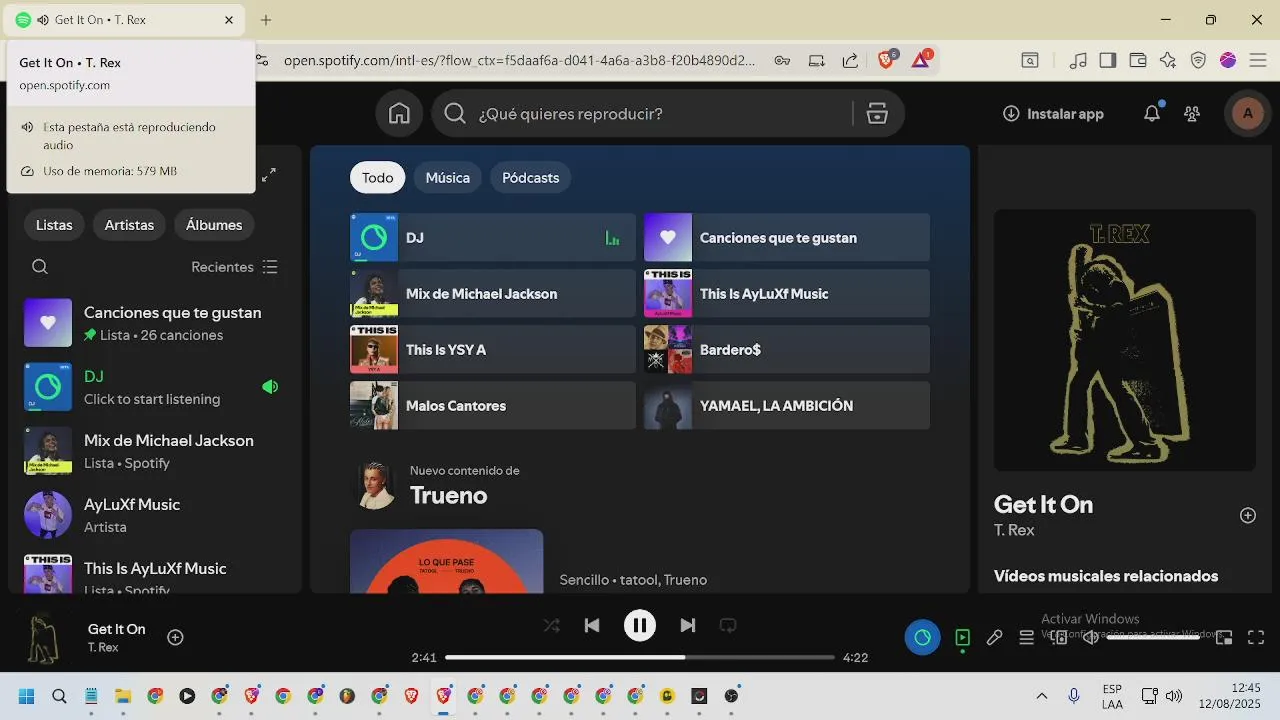The height and width of the screenshot is (720, 1280).
Task: Click the Instalar app button
Action: [1053, 114]
